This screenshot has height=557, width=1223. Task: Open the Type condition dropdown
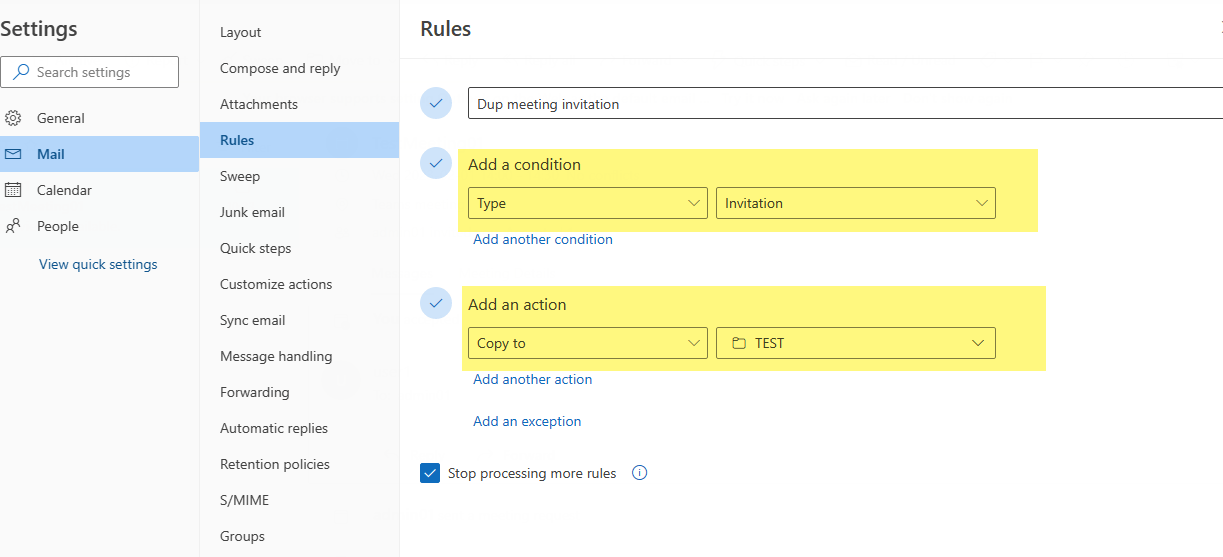pos(587,203)
